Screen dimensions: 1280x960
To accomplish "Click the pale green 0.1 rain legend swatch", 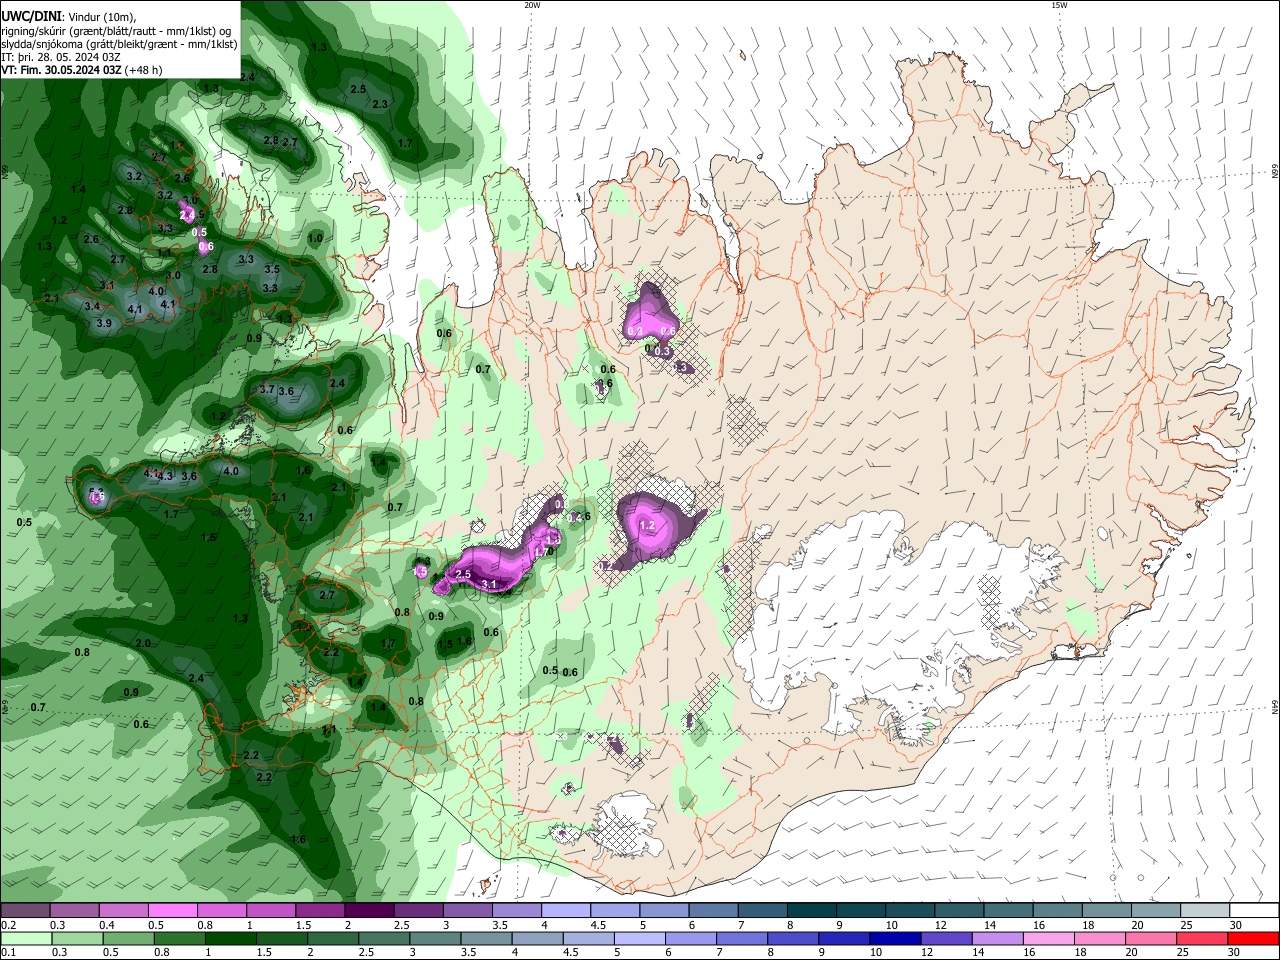I will 25,938.
